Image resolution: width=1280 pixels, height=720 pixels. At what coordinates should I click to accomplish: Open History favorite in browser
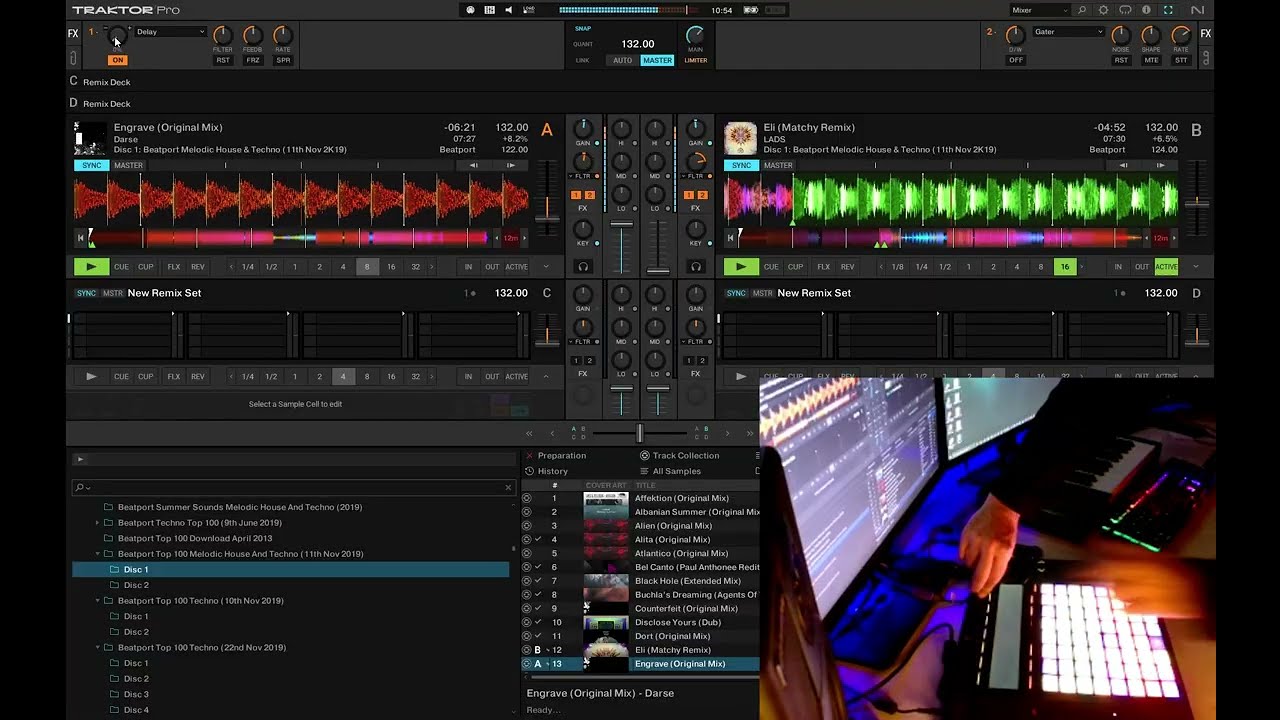pos(553,471)
